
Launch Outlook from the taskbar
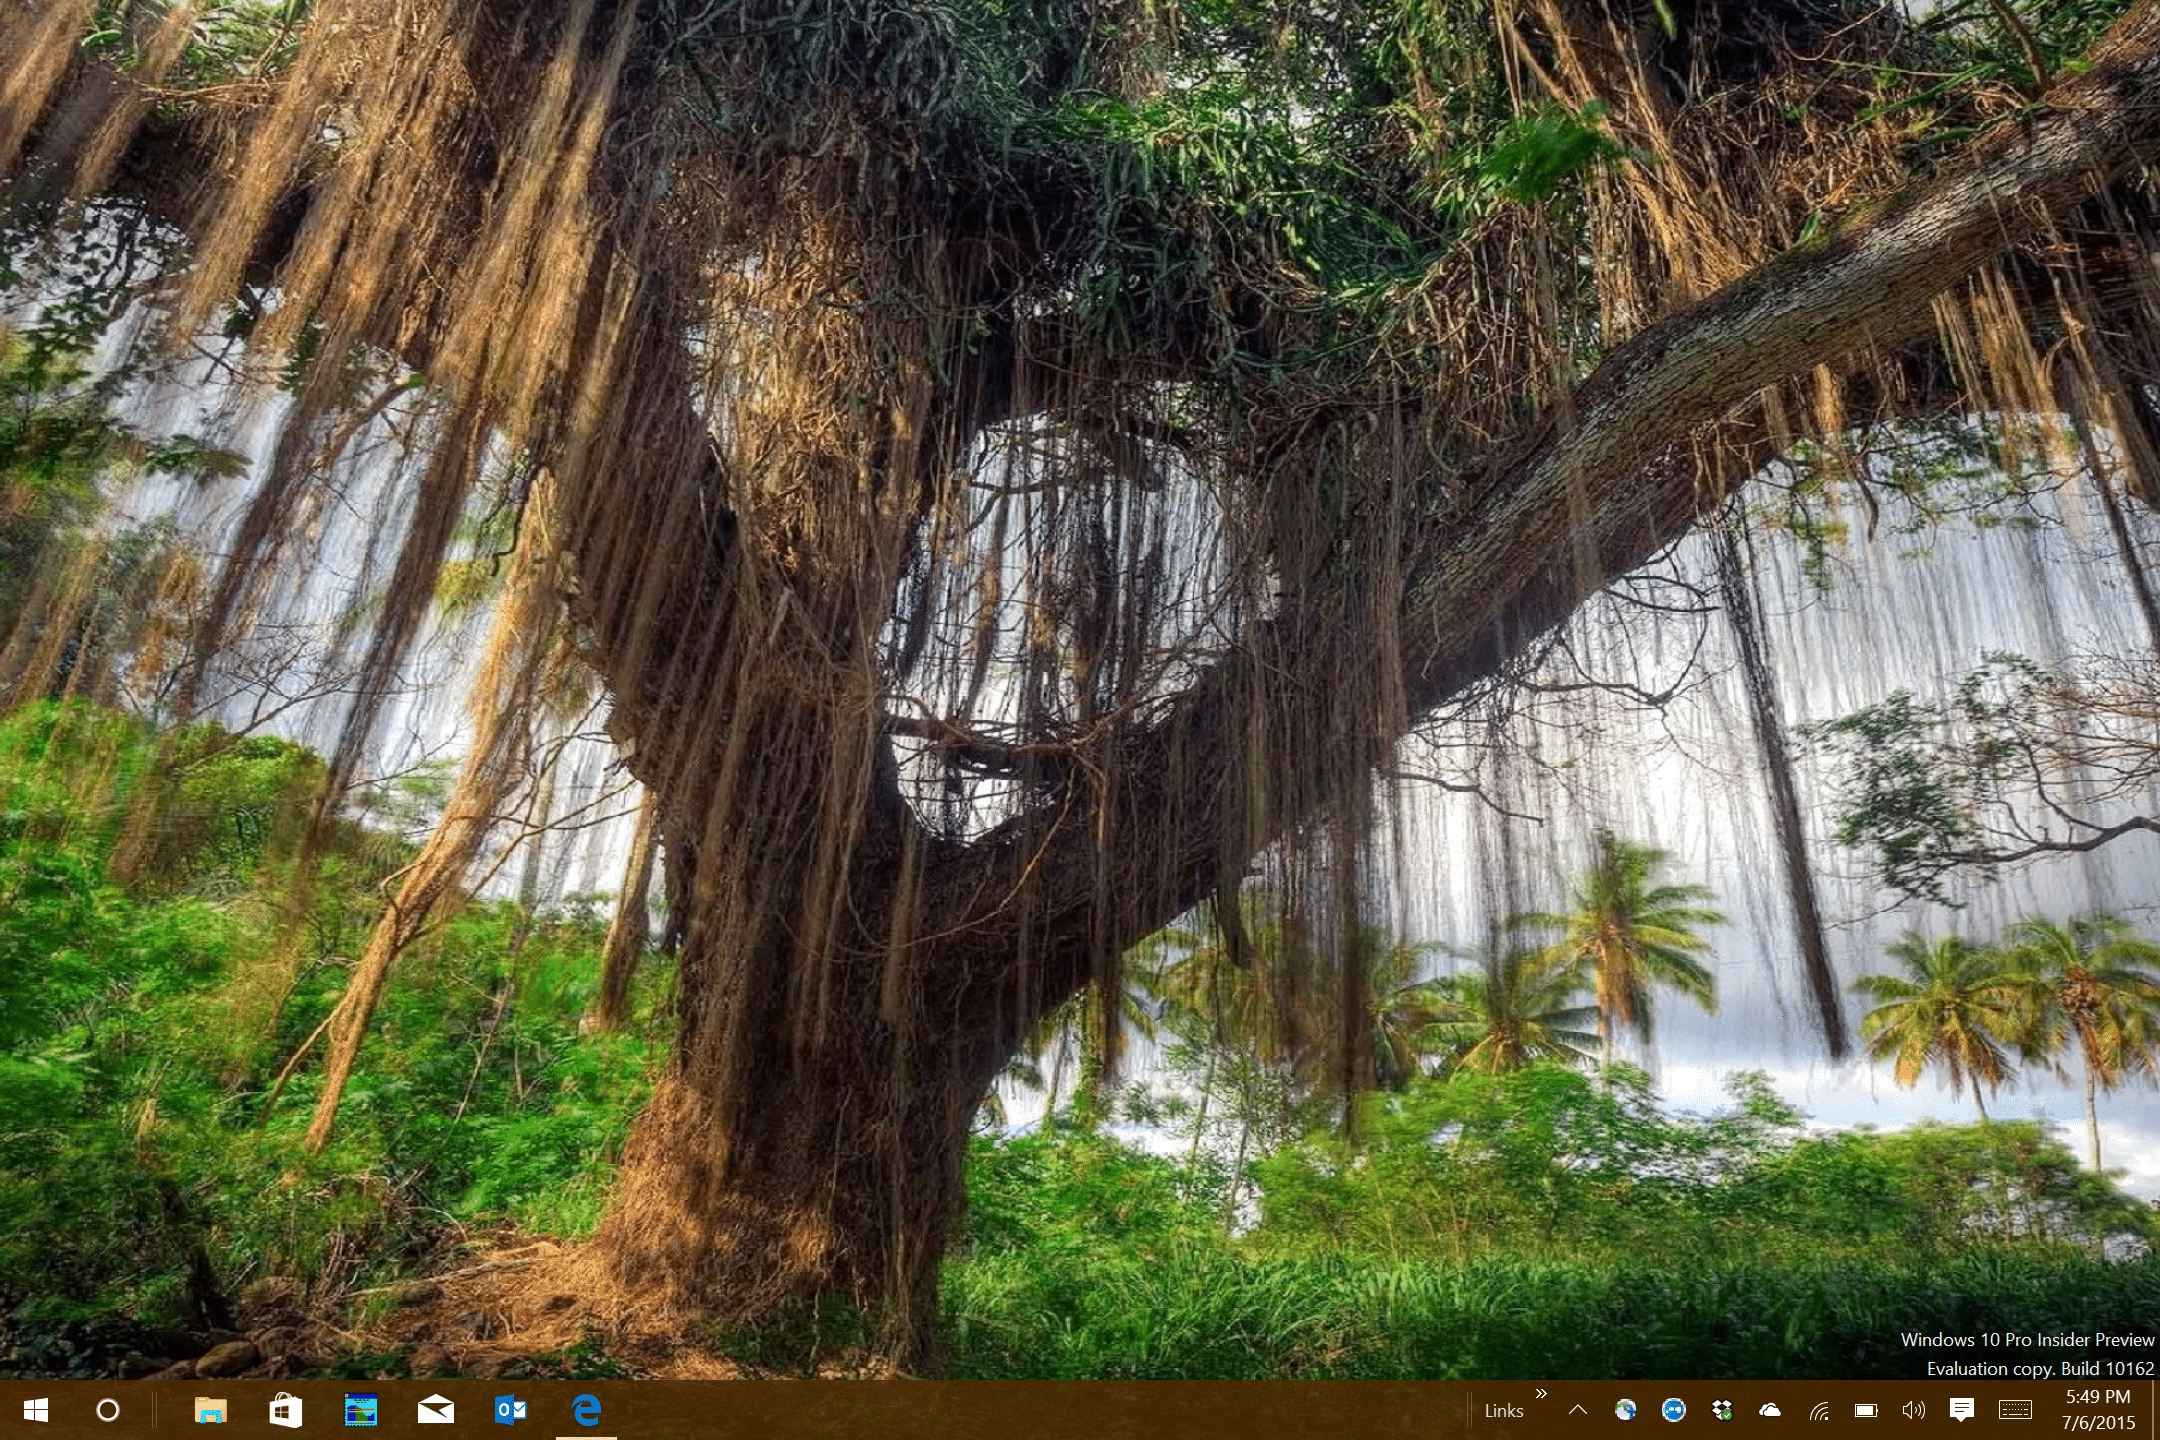(x=511, y=1410)
